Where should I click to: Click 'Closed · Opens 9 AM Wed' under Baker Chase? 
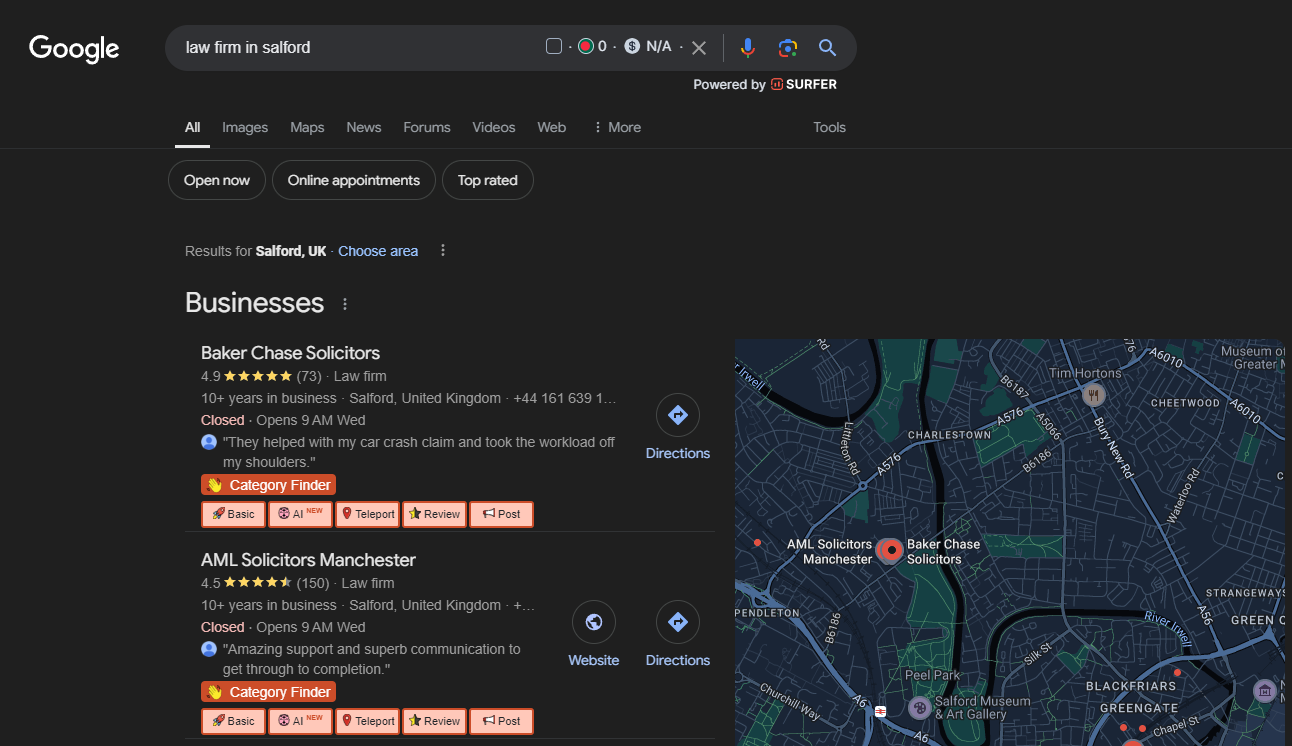pyautogui.click(x=283, y=420)
